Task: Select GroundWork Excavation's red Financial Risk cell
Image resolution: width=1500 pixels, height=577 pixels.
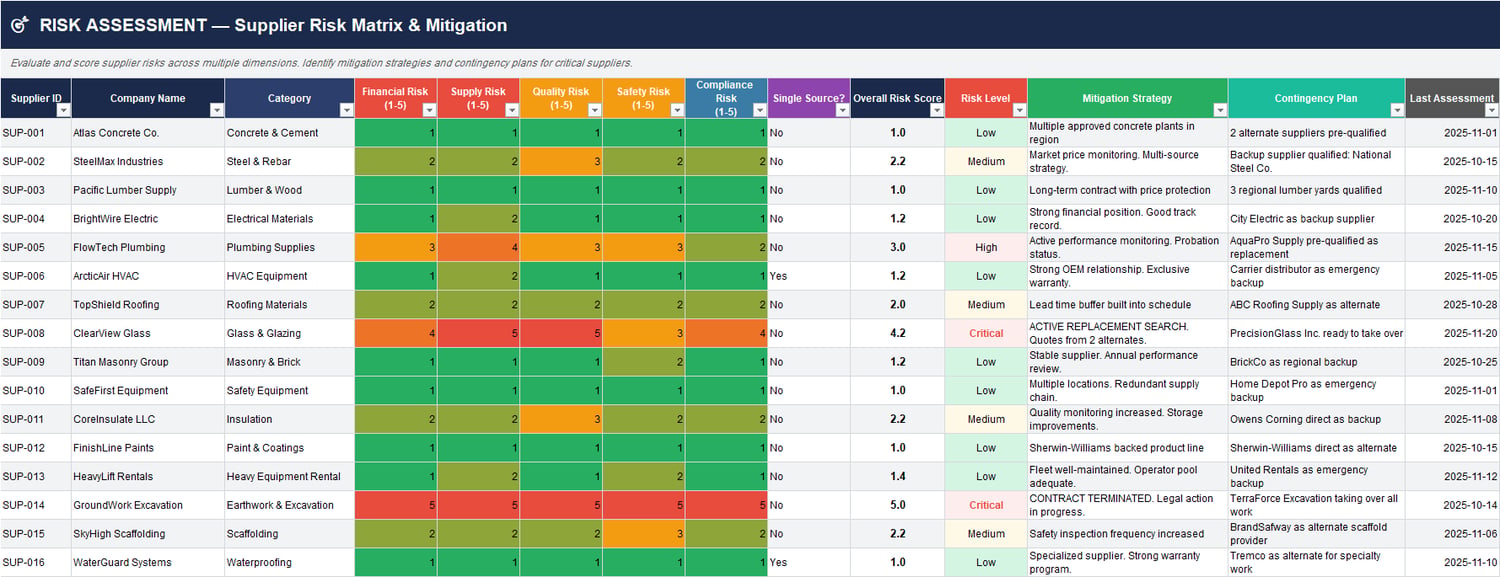Action: pyautogui.click(x=396, y=505)
